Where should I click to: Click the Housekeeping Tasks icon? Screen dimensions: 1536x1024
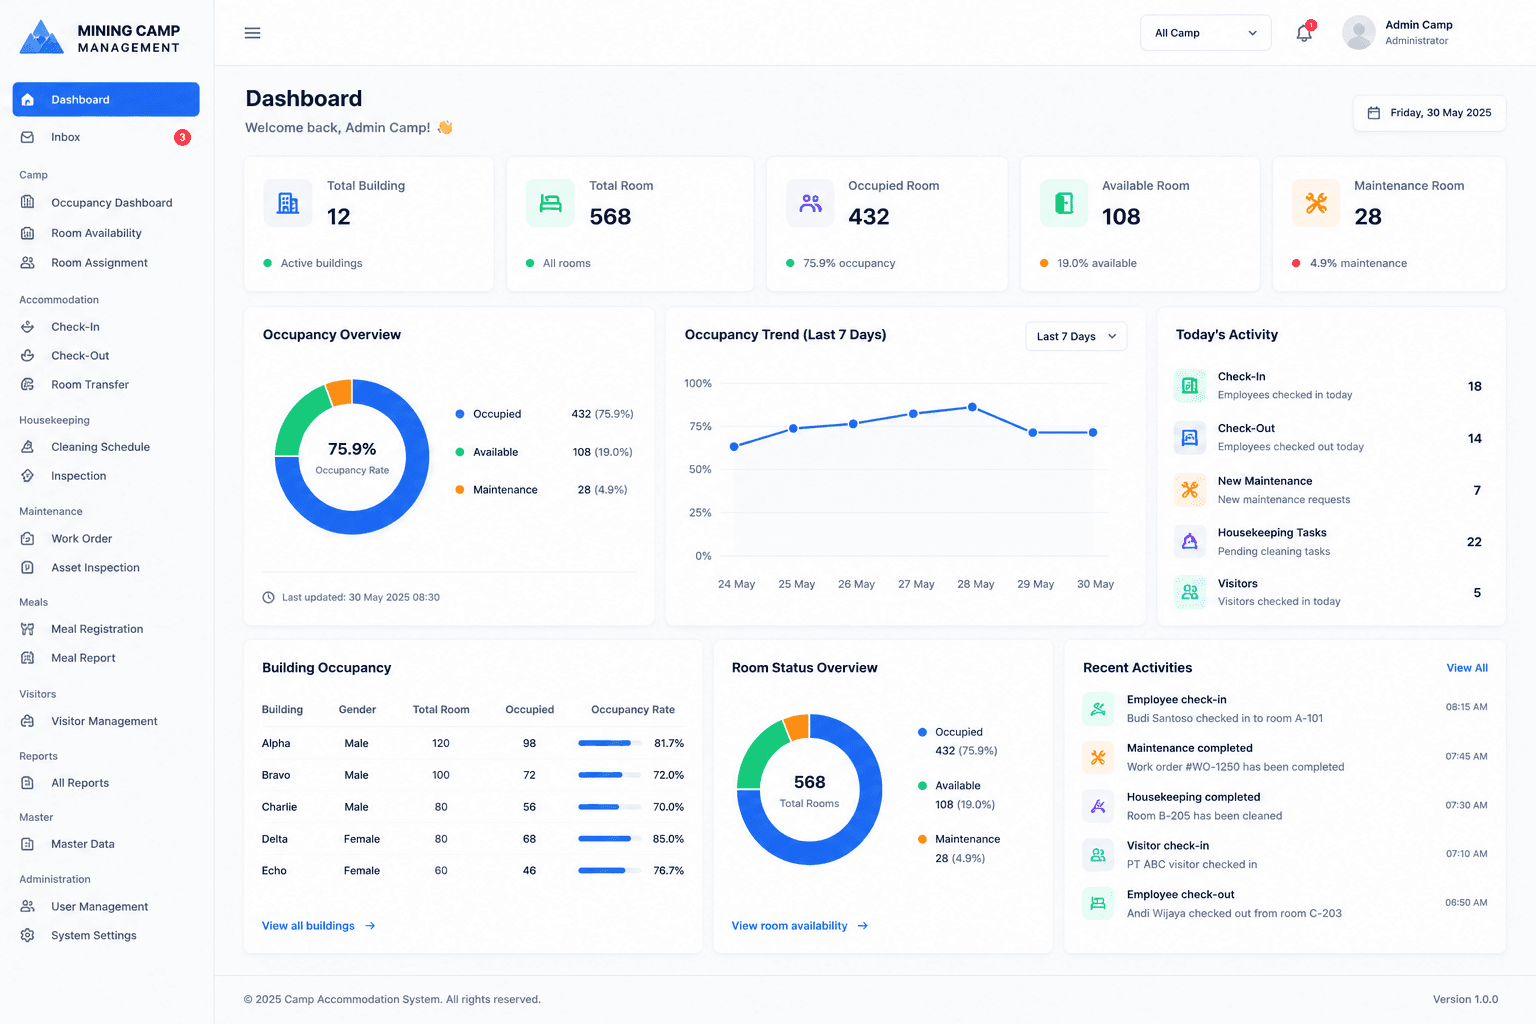[x=1190, y=541]
